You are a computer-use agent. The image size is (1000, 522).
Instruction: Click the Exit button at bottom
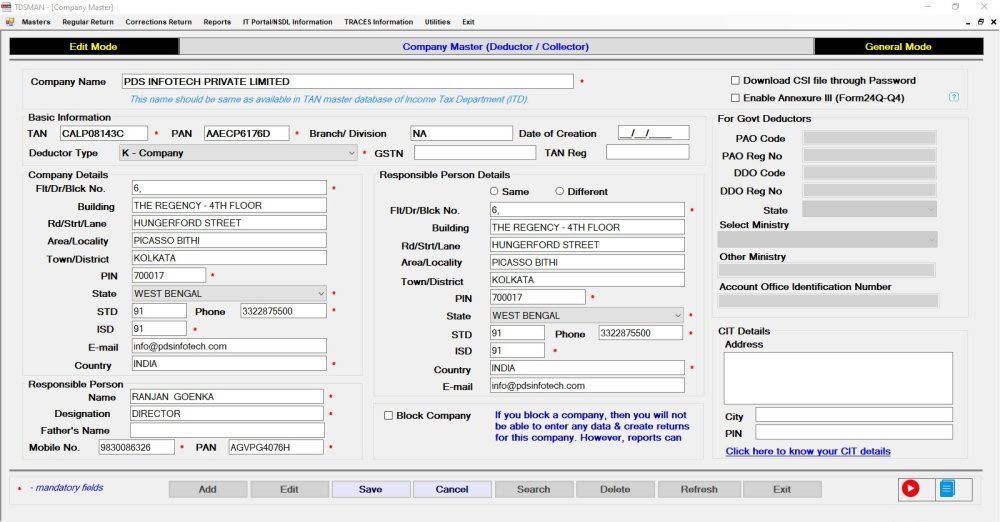782,489
